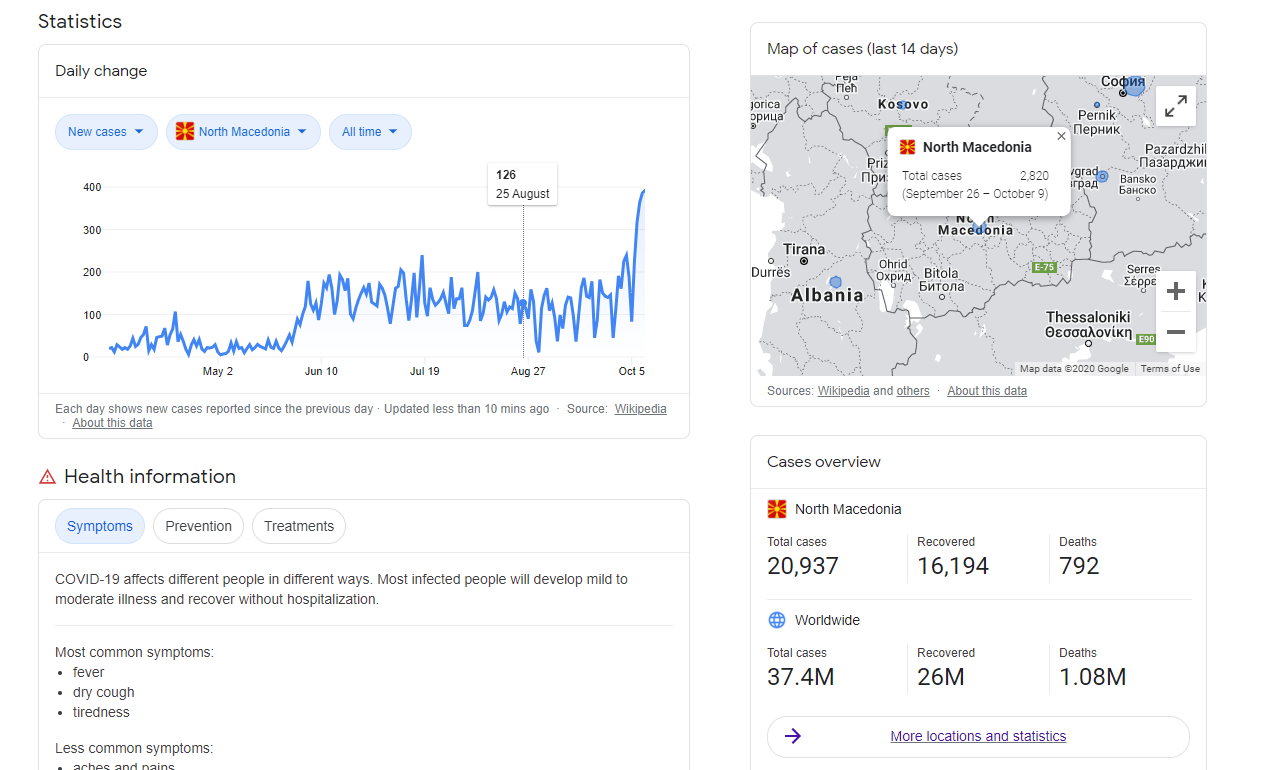Image resolution: width=1261 pixels, height=770 pixels.
Task: Click the Health information warning icon
Action: [x=47, y=477]
